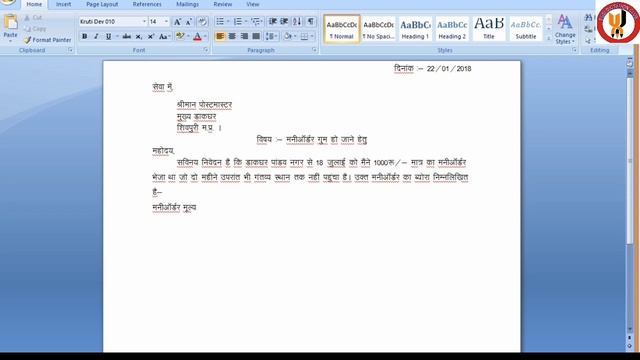The image size is (640, 360).
Task: Open the underline style dropdown arrow
Action: 117,36
